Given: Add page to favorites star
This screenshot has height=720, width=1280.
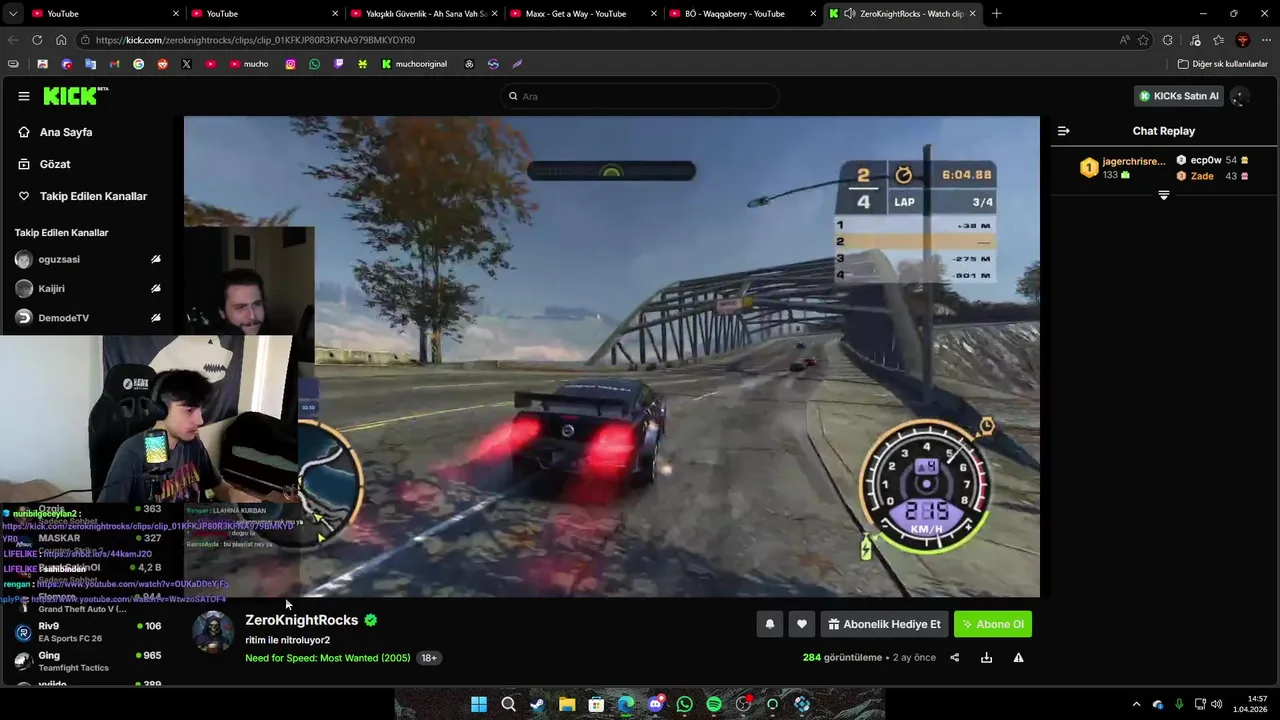Looking at the screenshot, I should [x=1143, y=40].
